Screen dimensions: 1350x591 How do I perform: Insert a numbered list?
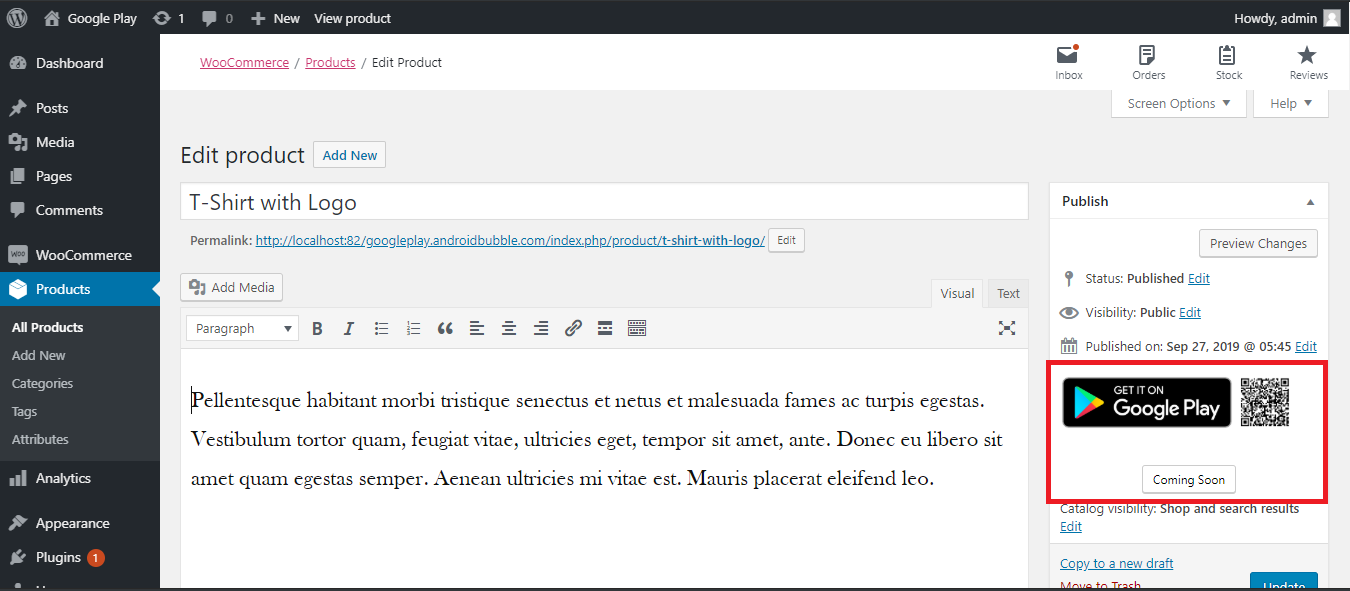tap(413, 328)
